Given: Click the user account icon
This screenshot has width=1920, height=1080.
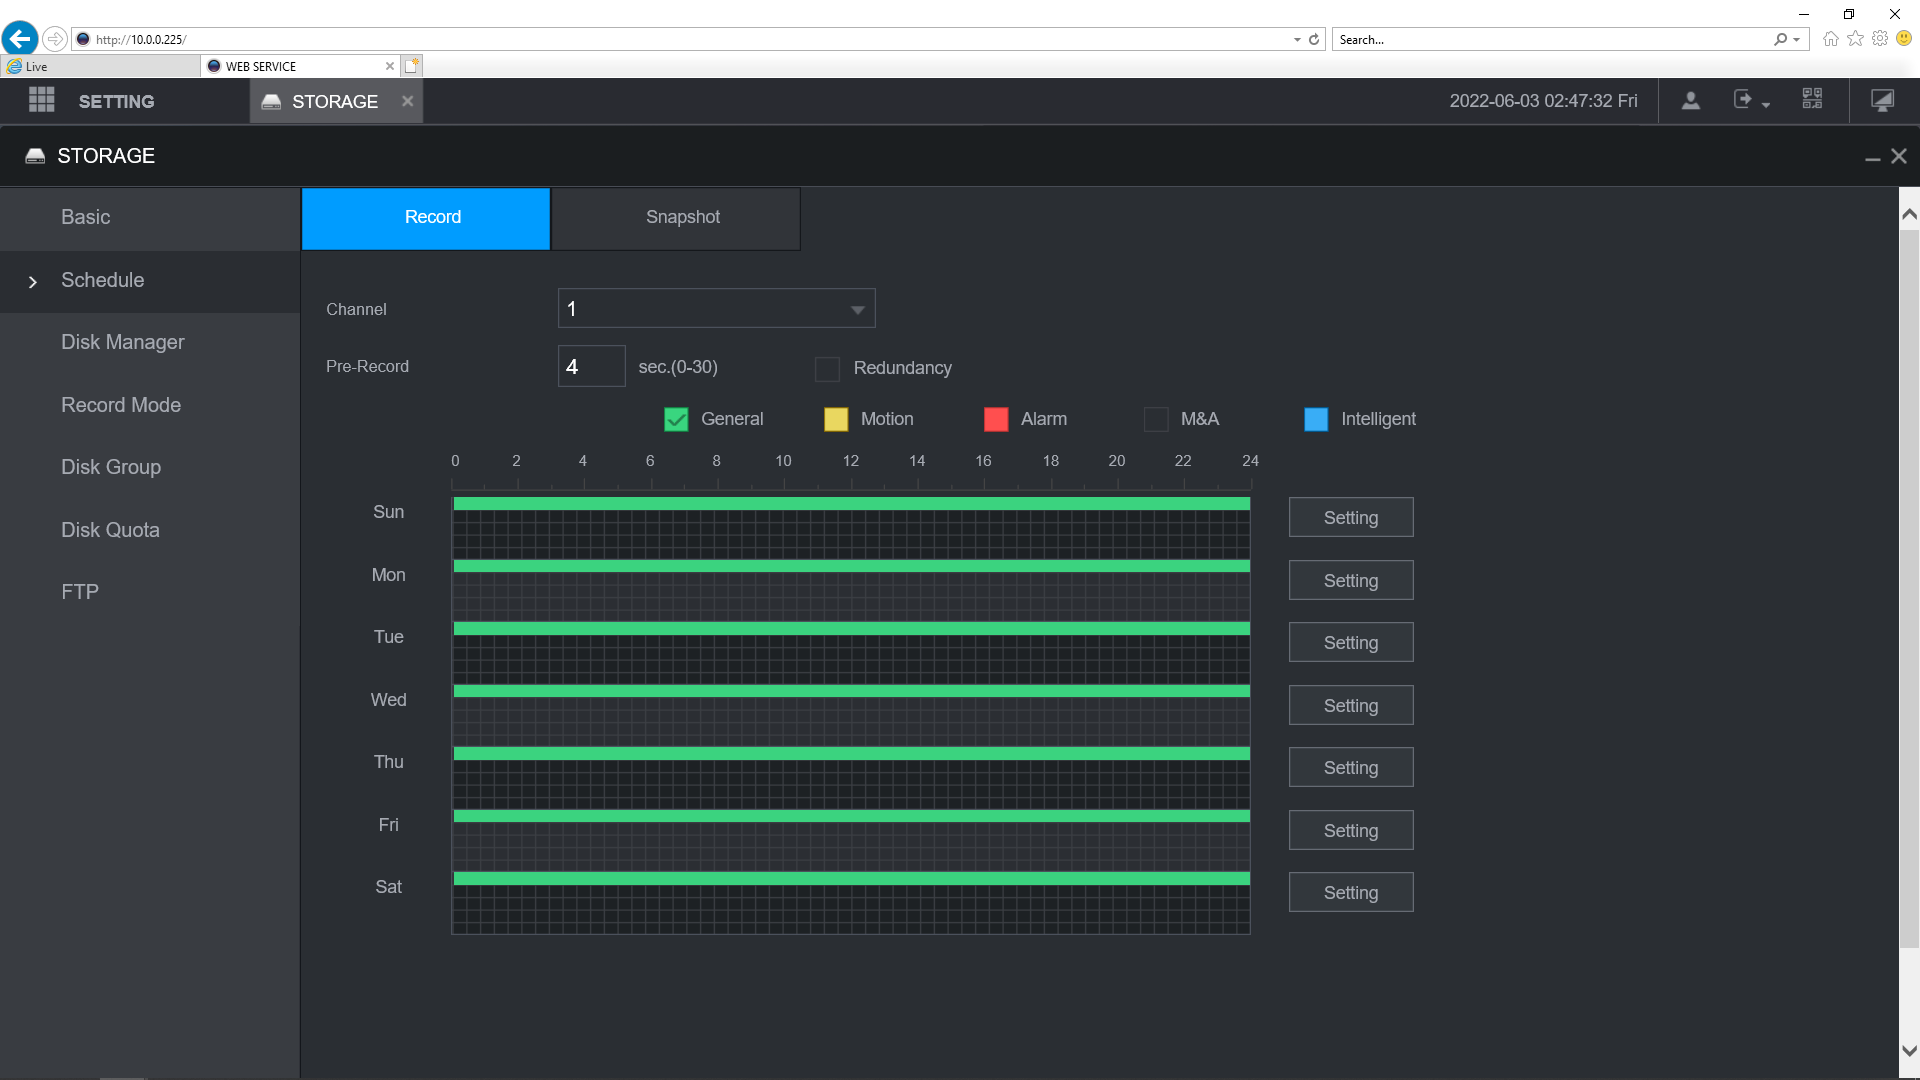Looking at the screenshot, I should point(1691,101).
